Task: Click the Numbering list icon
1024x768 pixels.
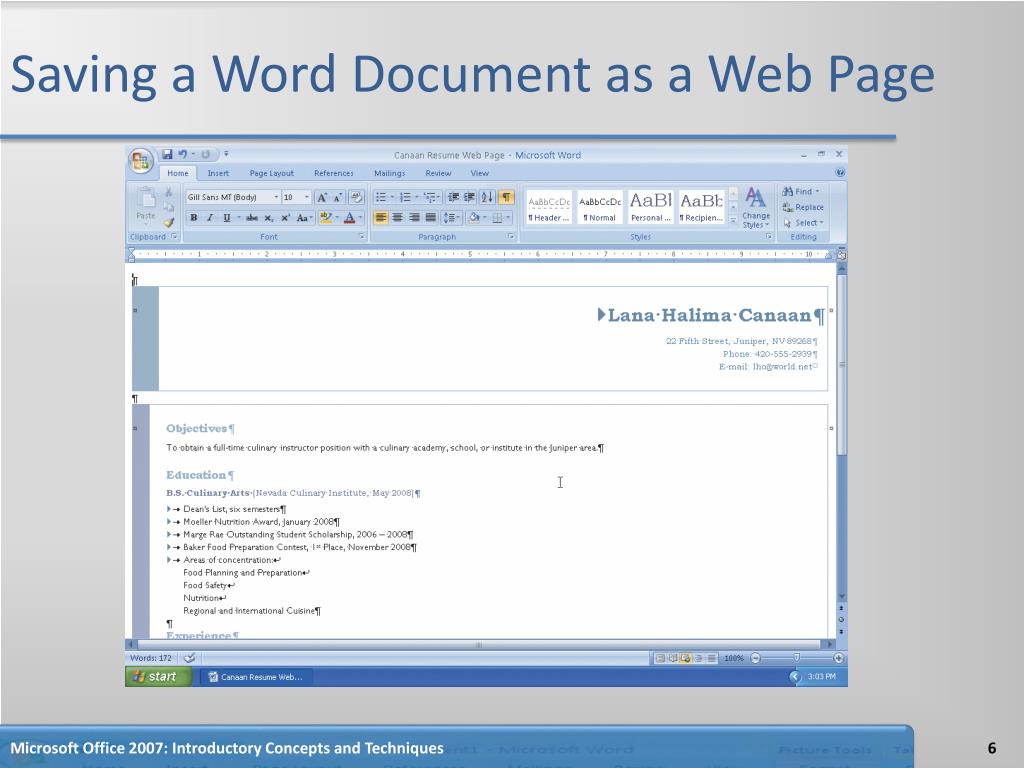Action: (405, 197)
